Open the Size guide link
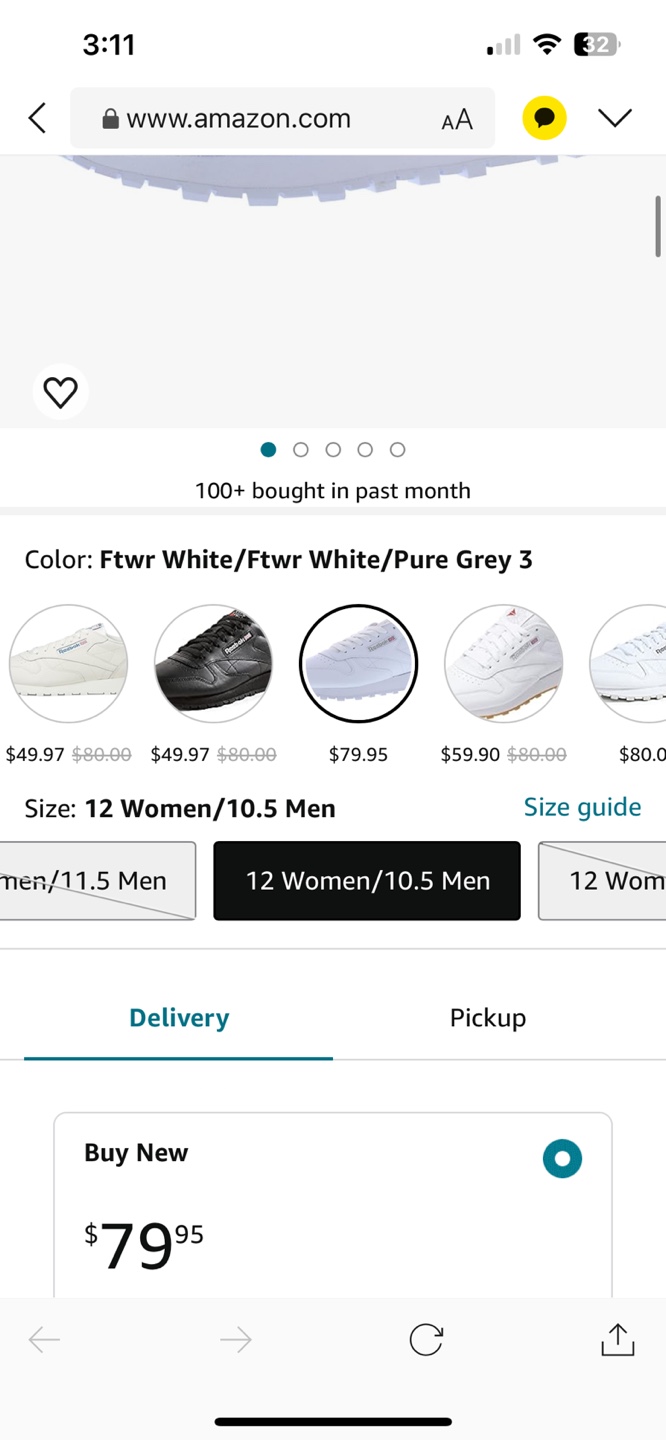Viewport: 666px width, 1440px height. tap(582, 807)
